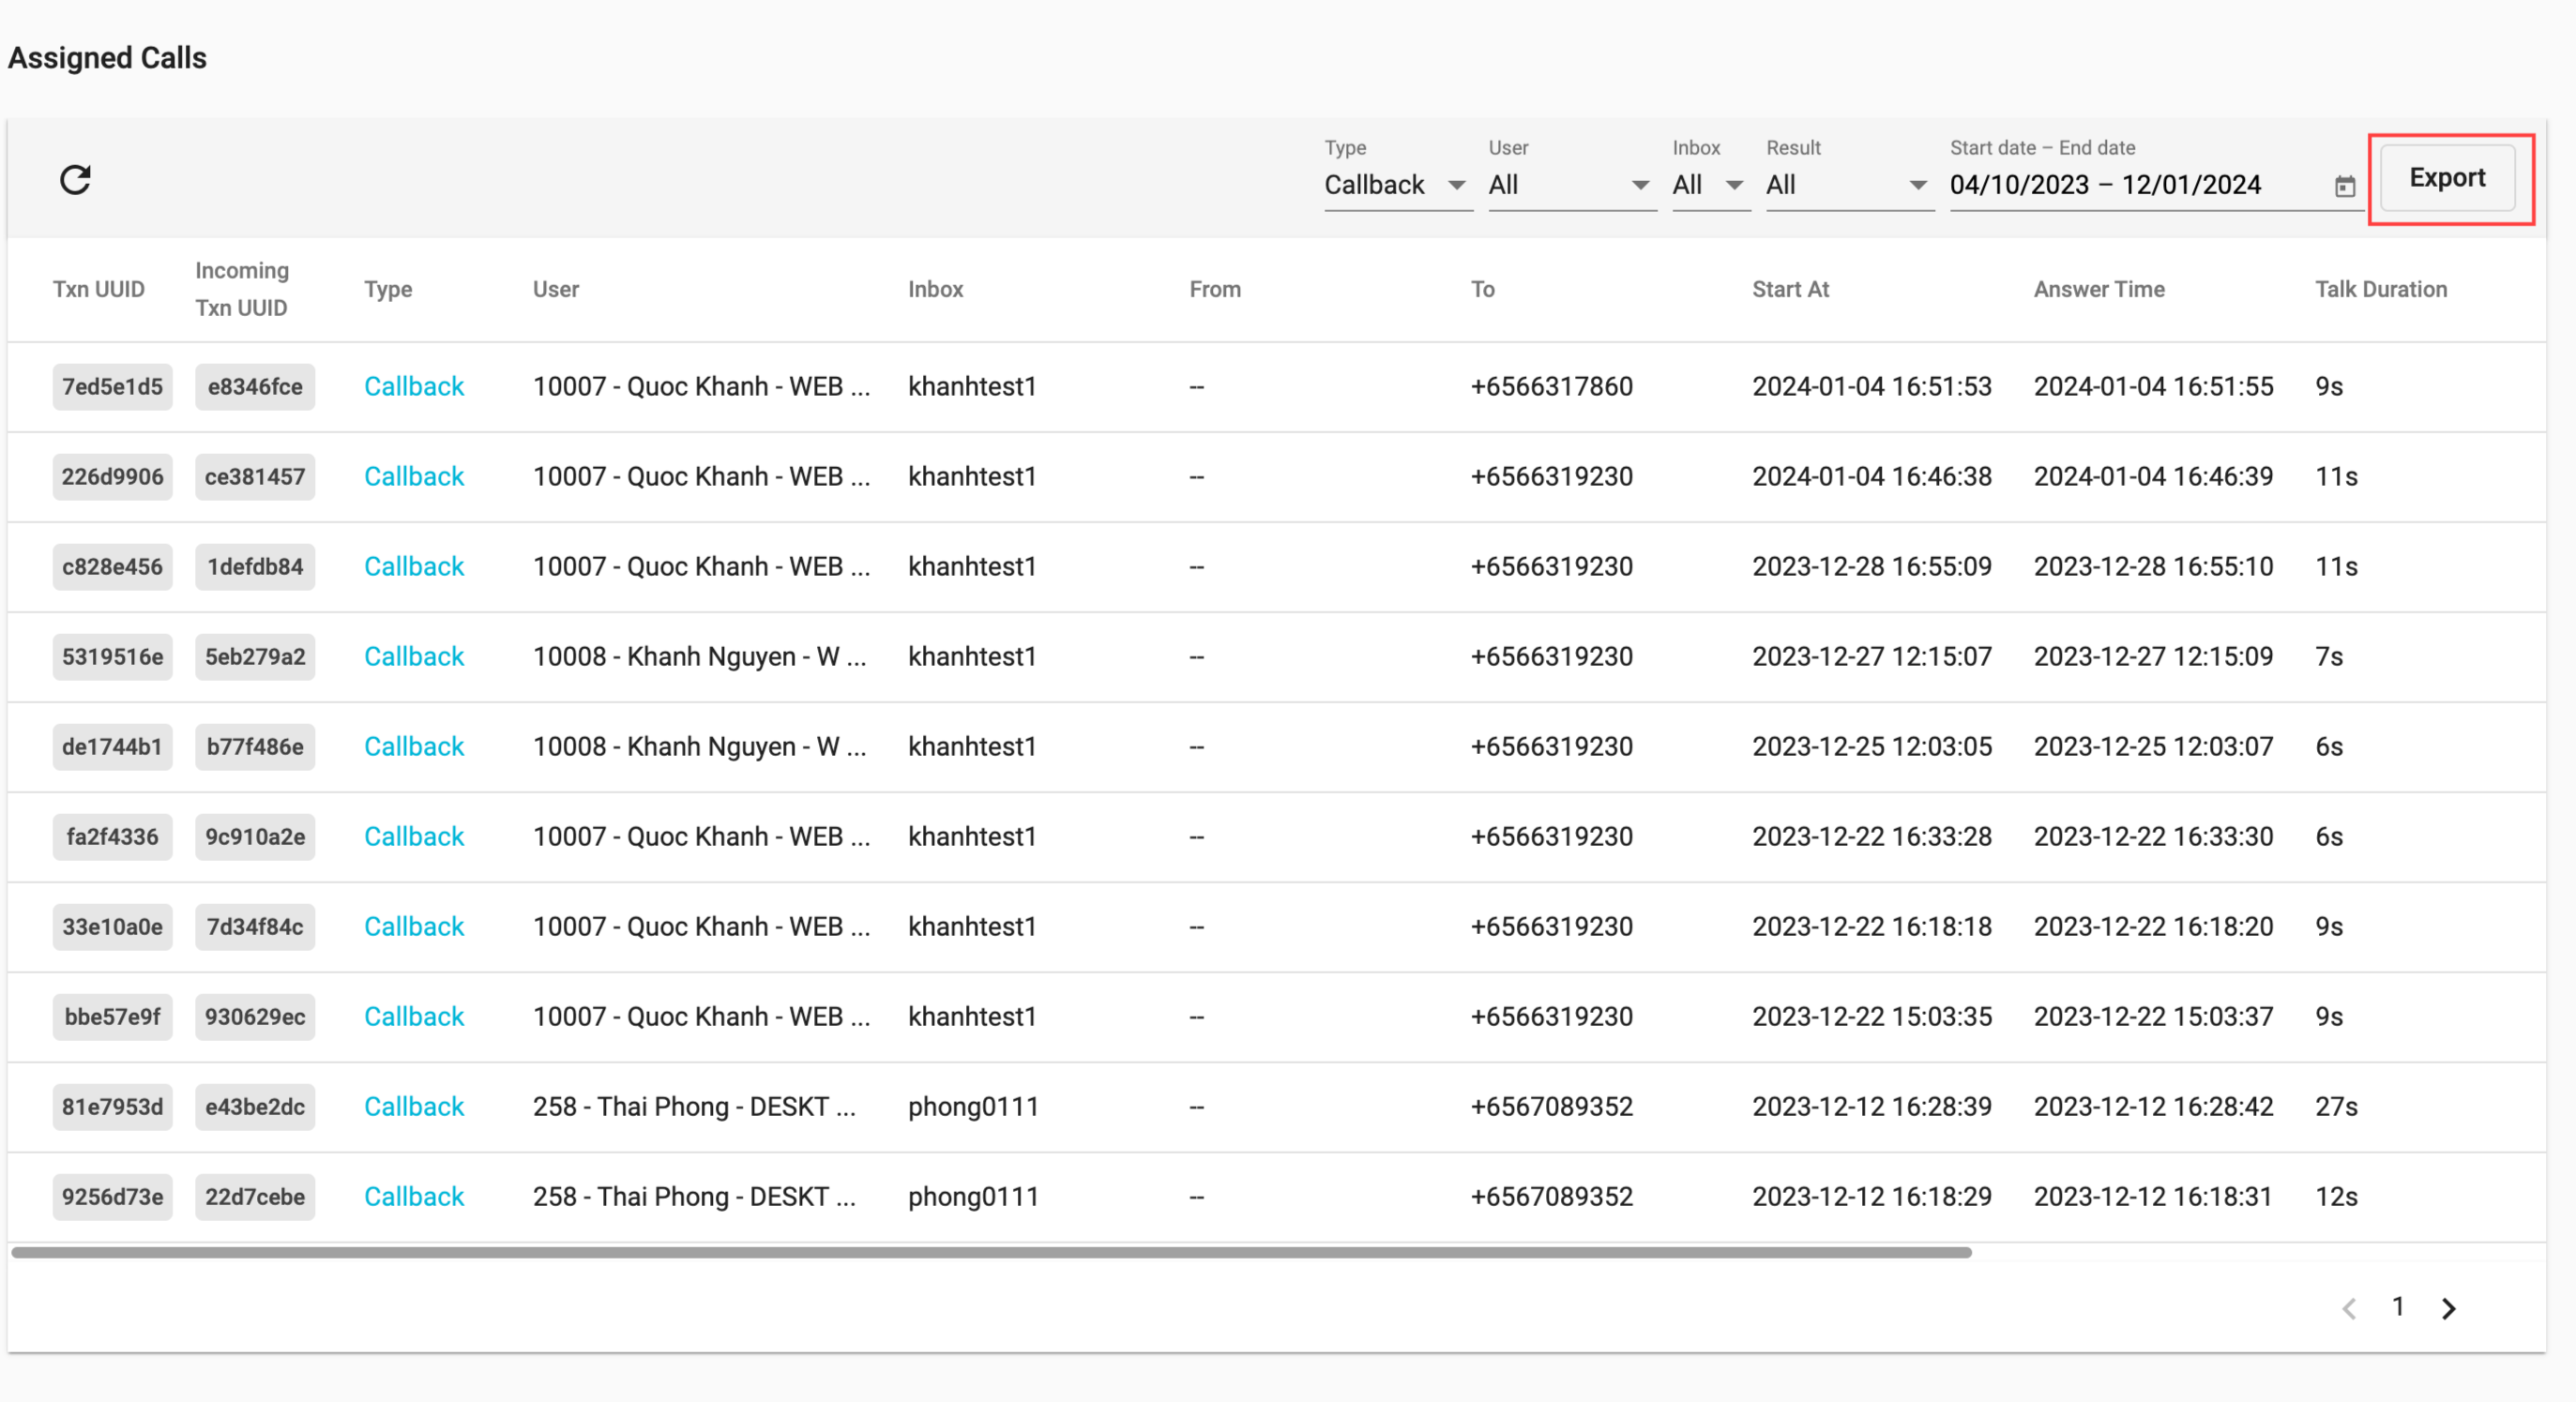Open Callback link in row fa2f4336

click(x=414, y=837)
